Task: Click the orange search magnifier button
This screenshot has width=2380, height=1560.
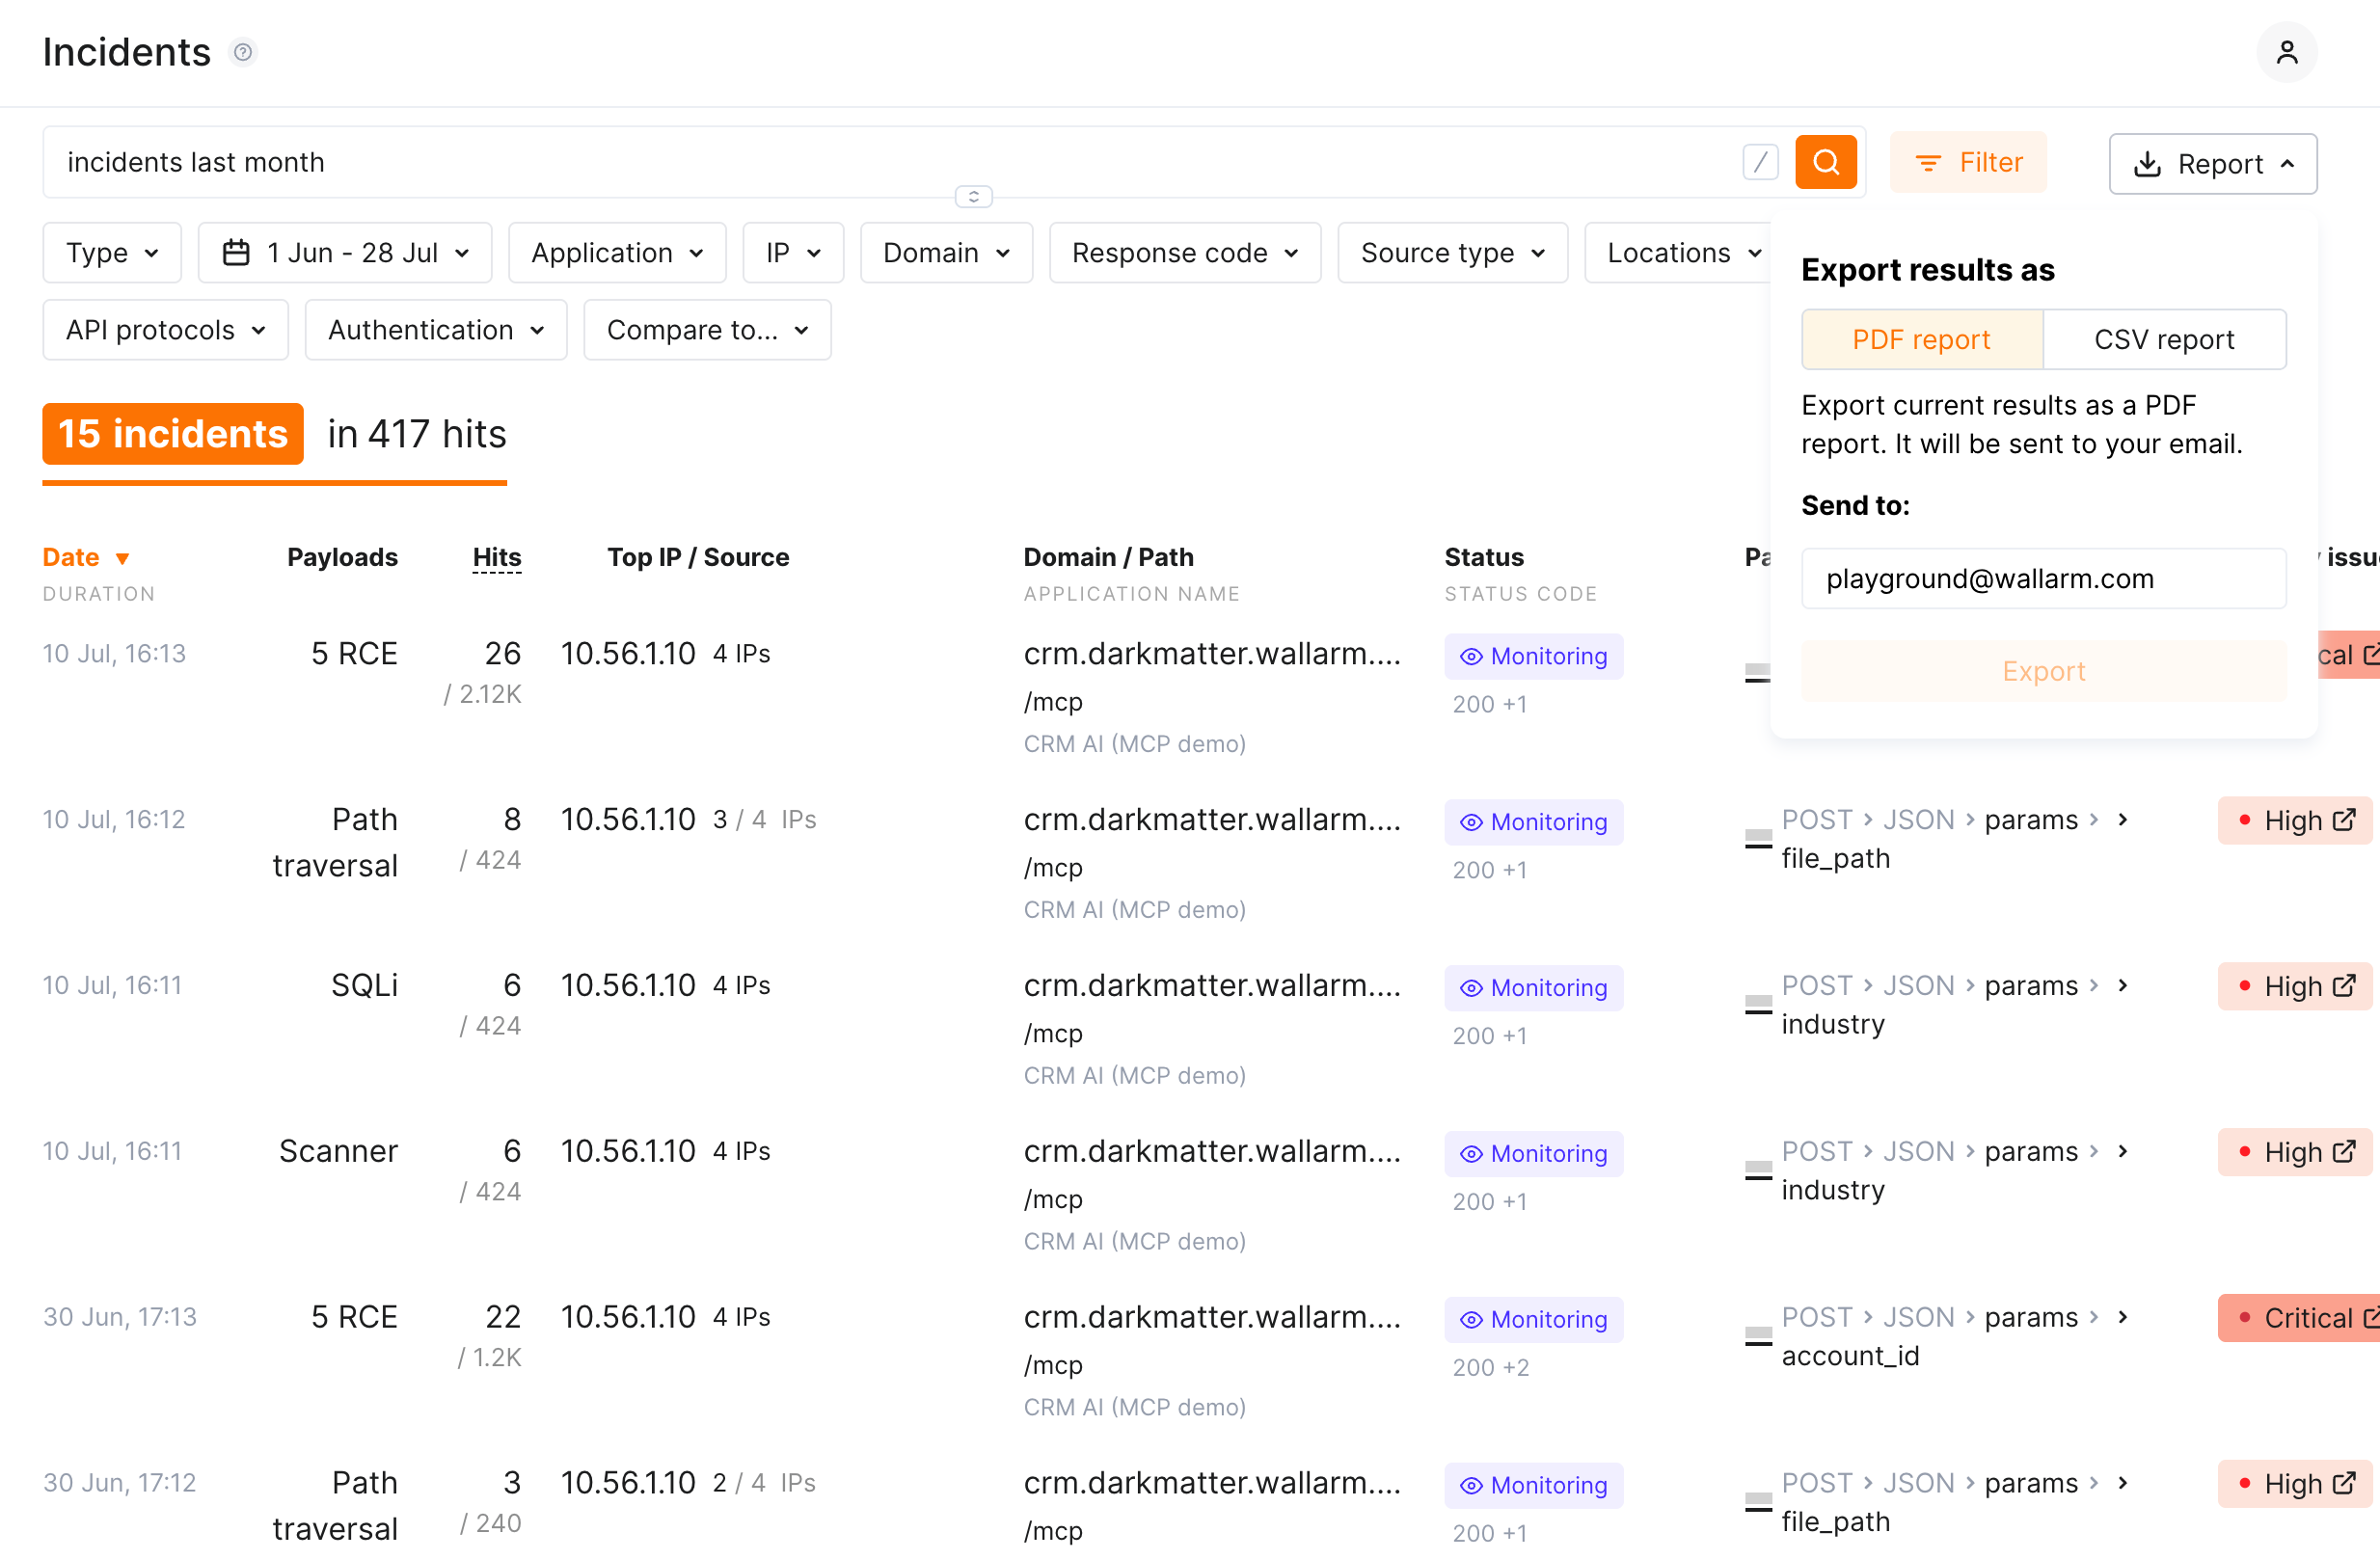Action: pyautogui.click(x=1825, y=162)
